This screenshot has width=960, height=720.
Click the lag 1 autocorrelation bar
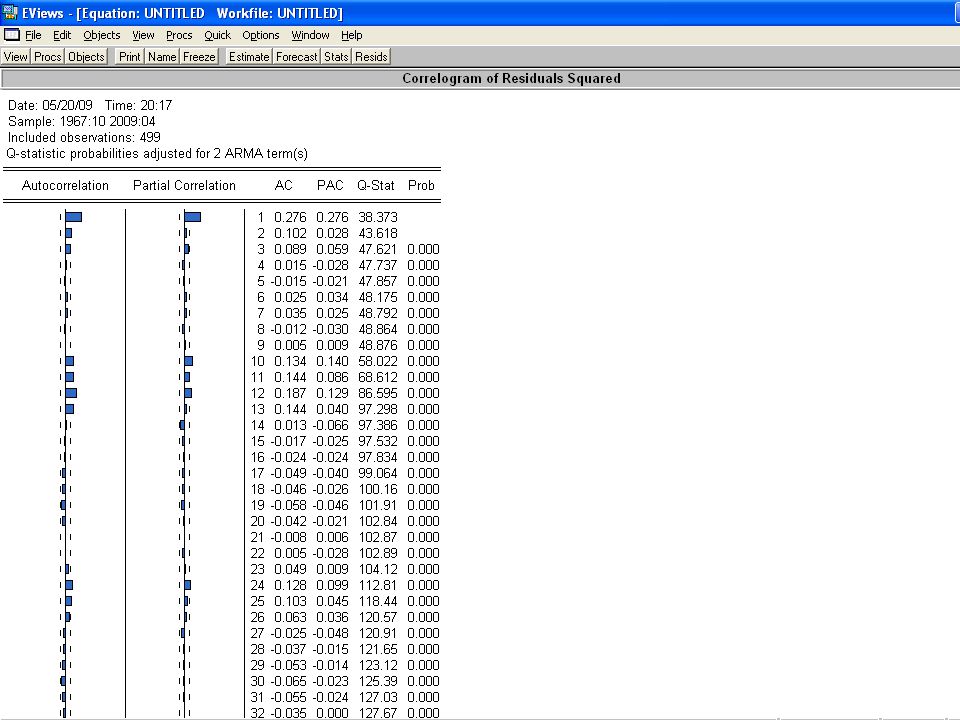point(73,217)
